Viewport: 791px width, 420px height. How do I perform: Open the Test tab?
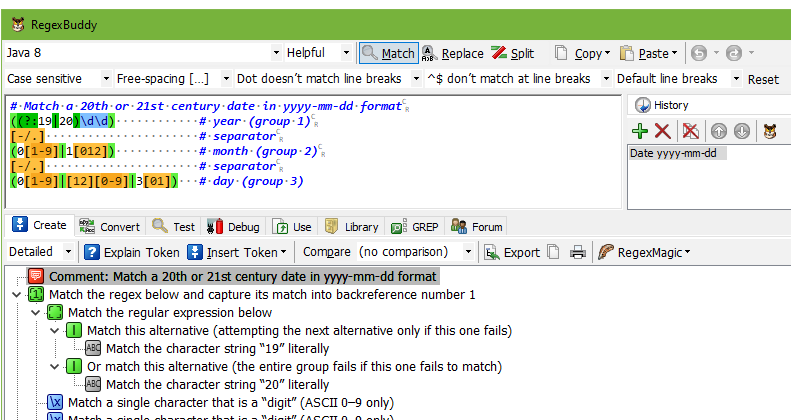[174, 227]
